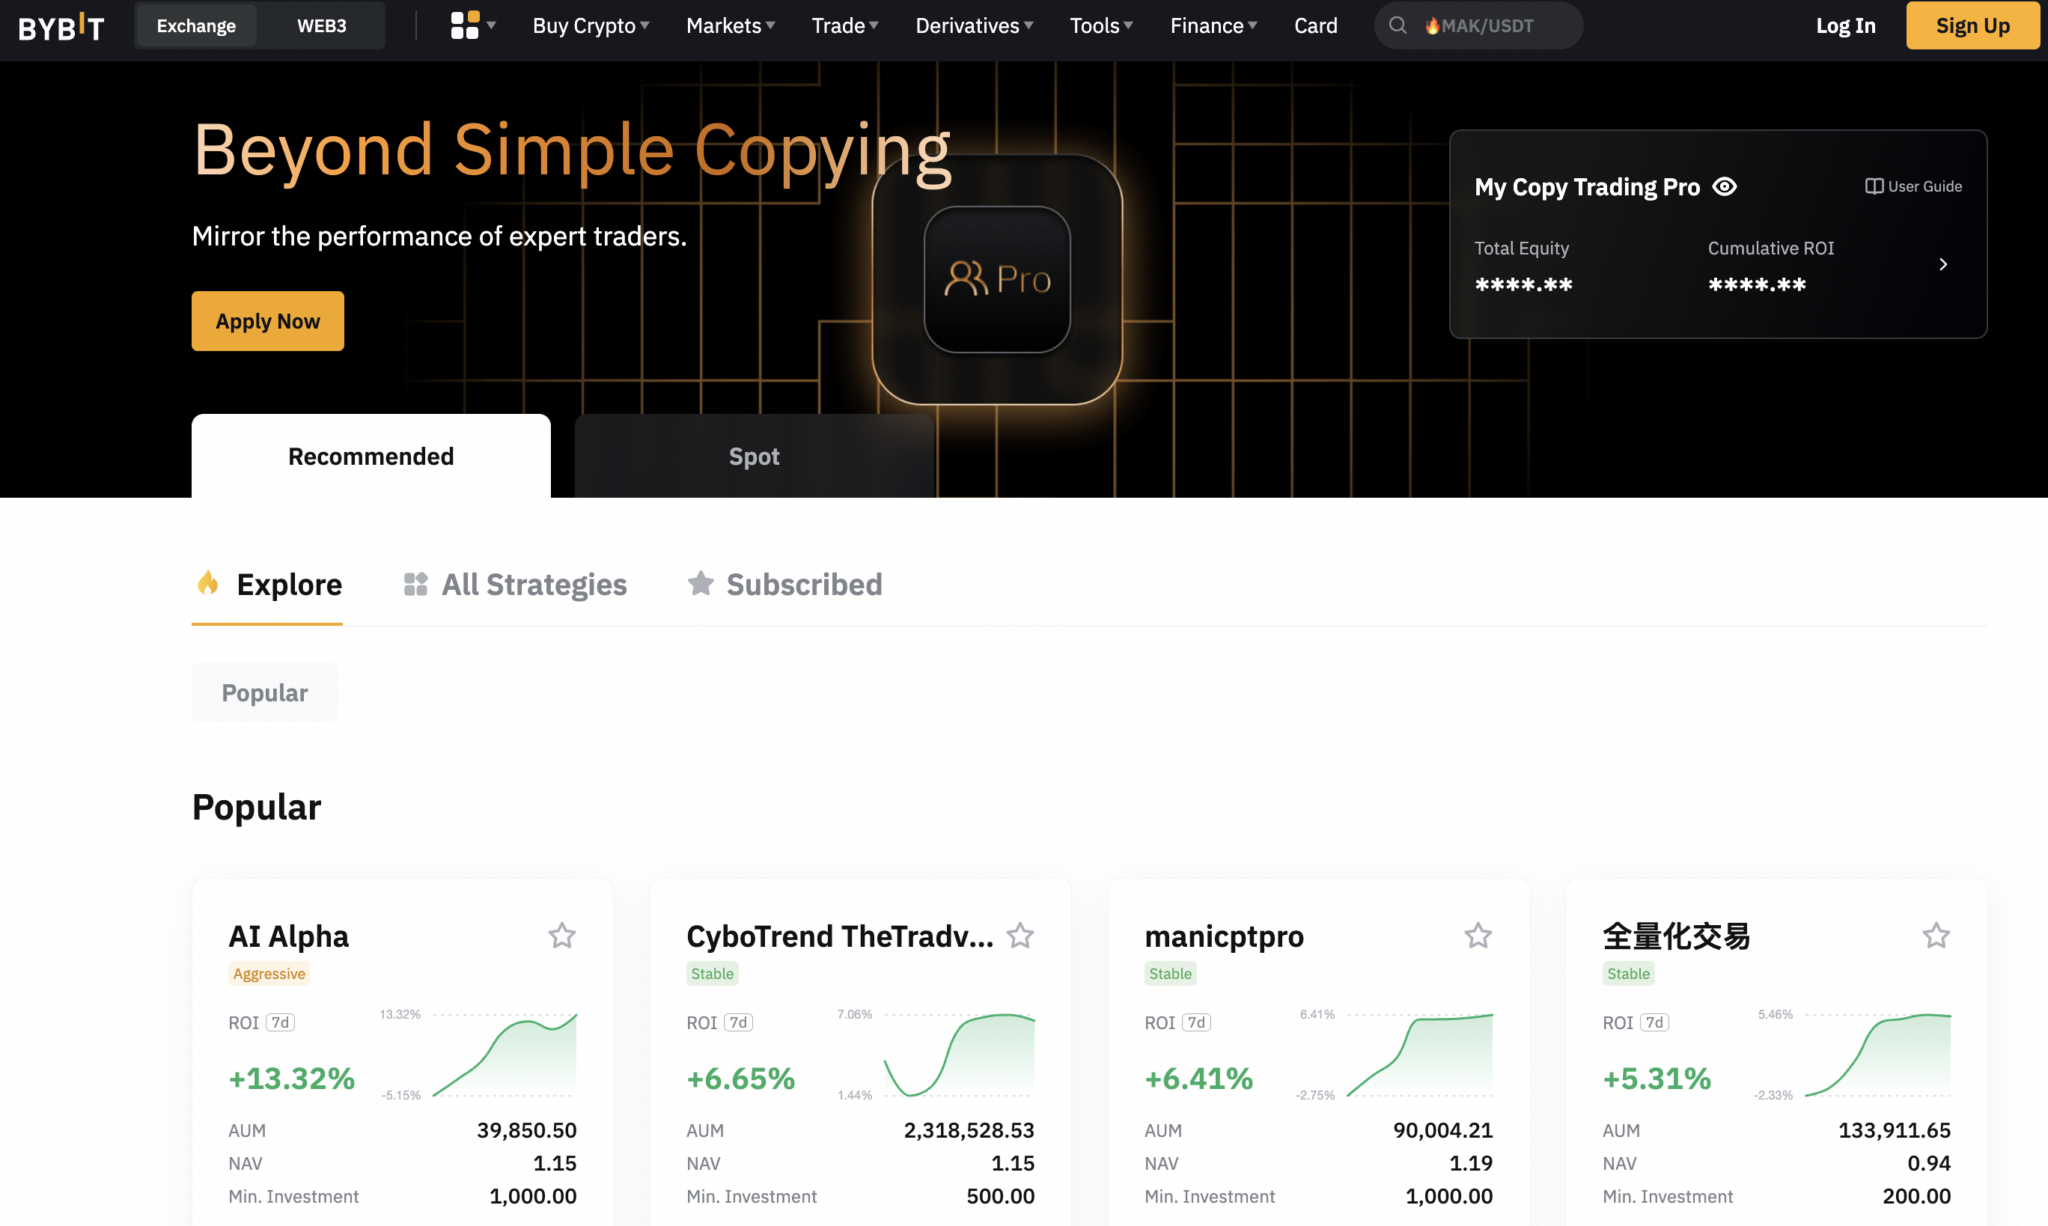
Task: Click the magnifier icon in the search bar
Action: point(1397,26)
